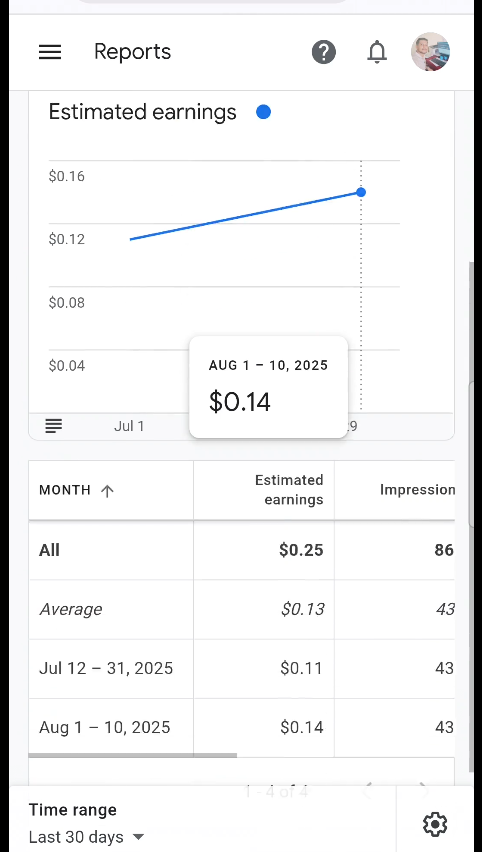Sort by the MONTH column header
Viewport: 482px width, 852px height.
65,490
